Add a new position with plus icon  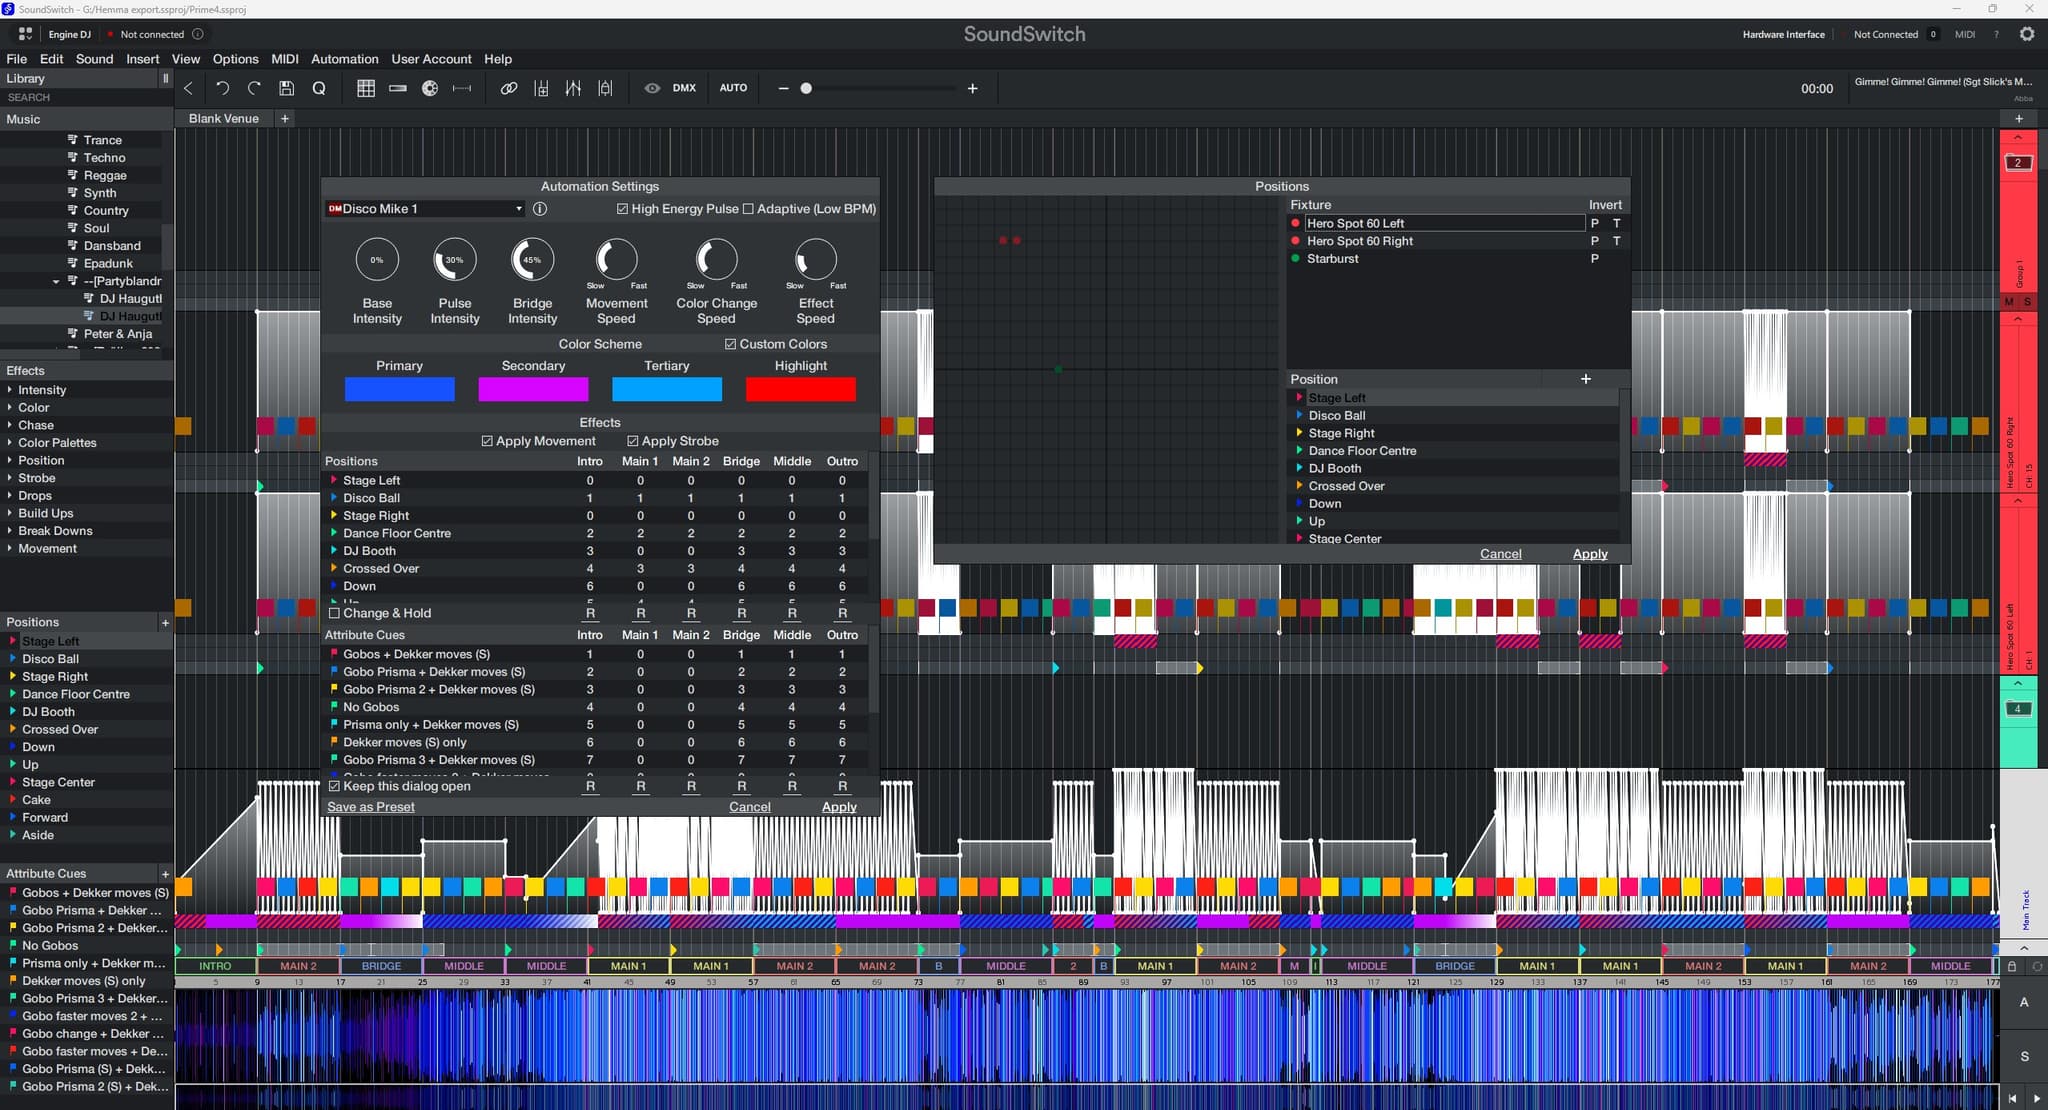tap(1585, 379)
